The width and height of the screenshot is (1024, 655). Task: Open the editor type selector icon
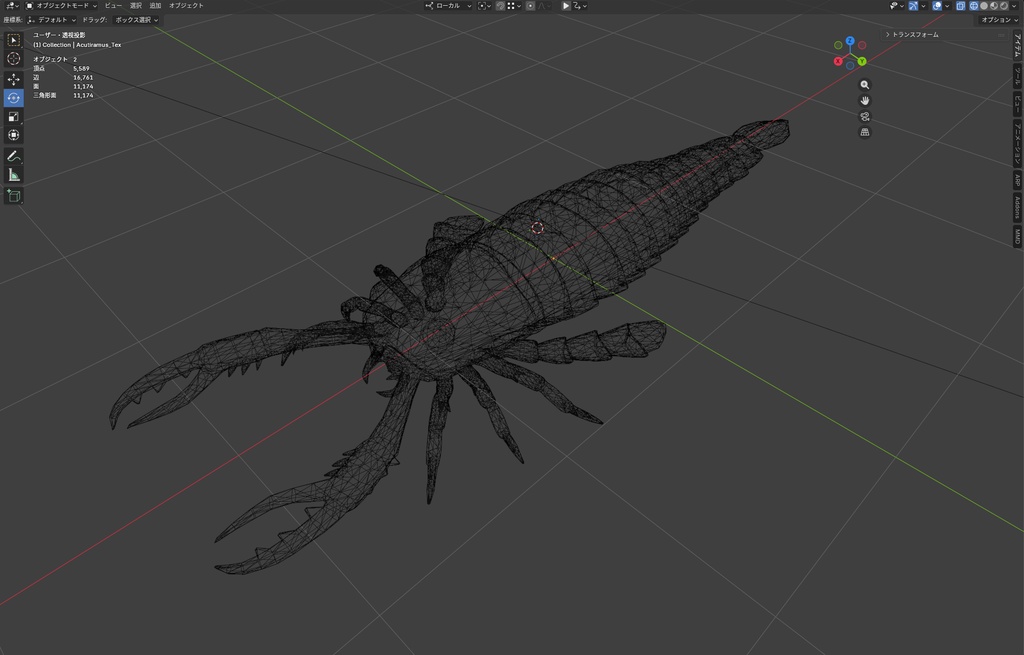point(11,5)
